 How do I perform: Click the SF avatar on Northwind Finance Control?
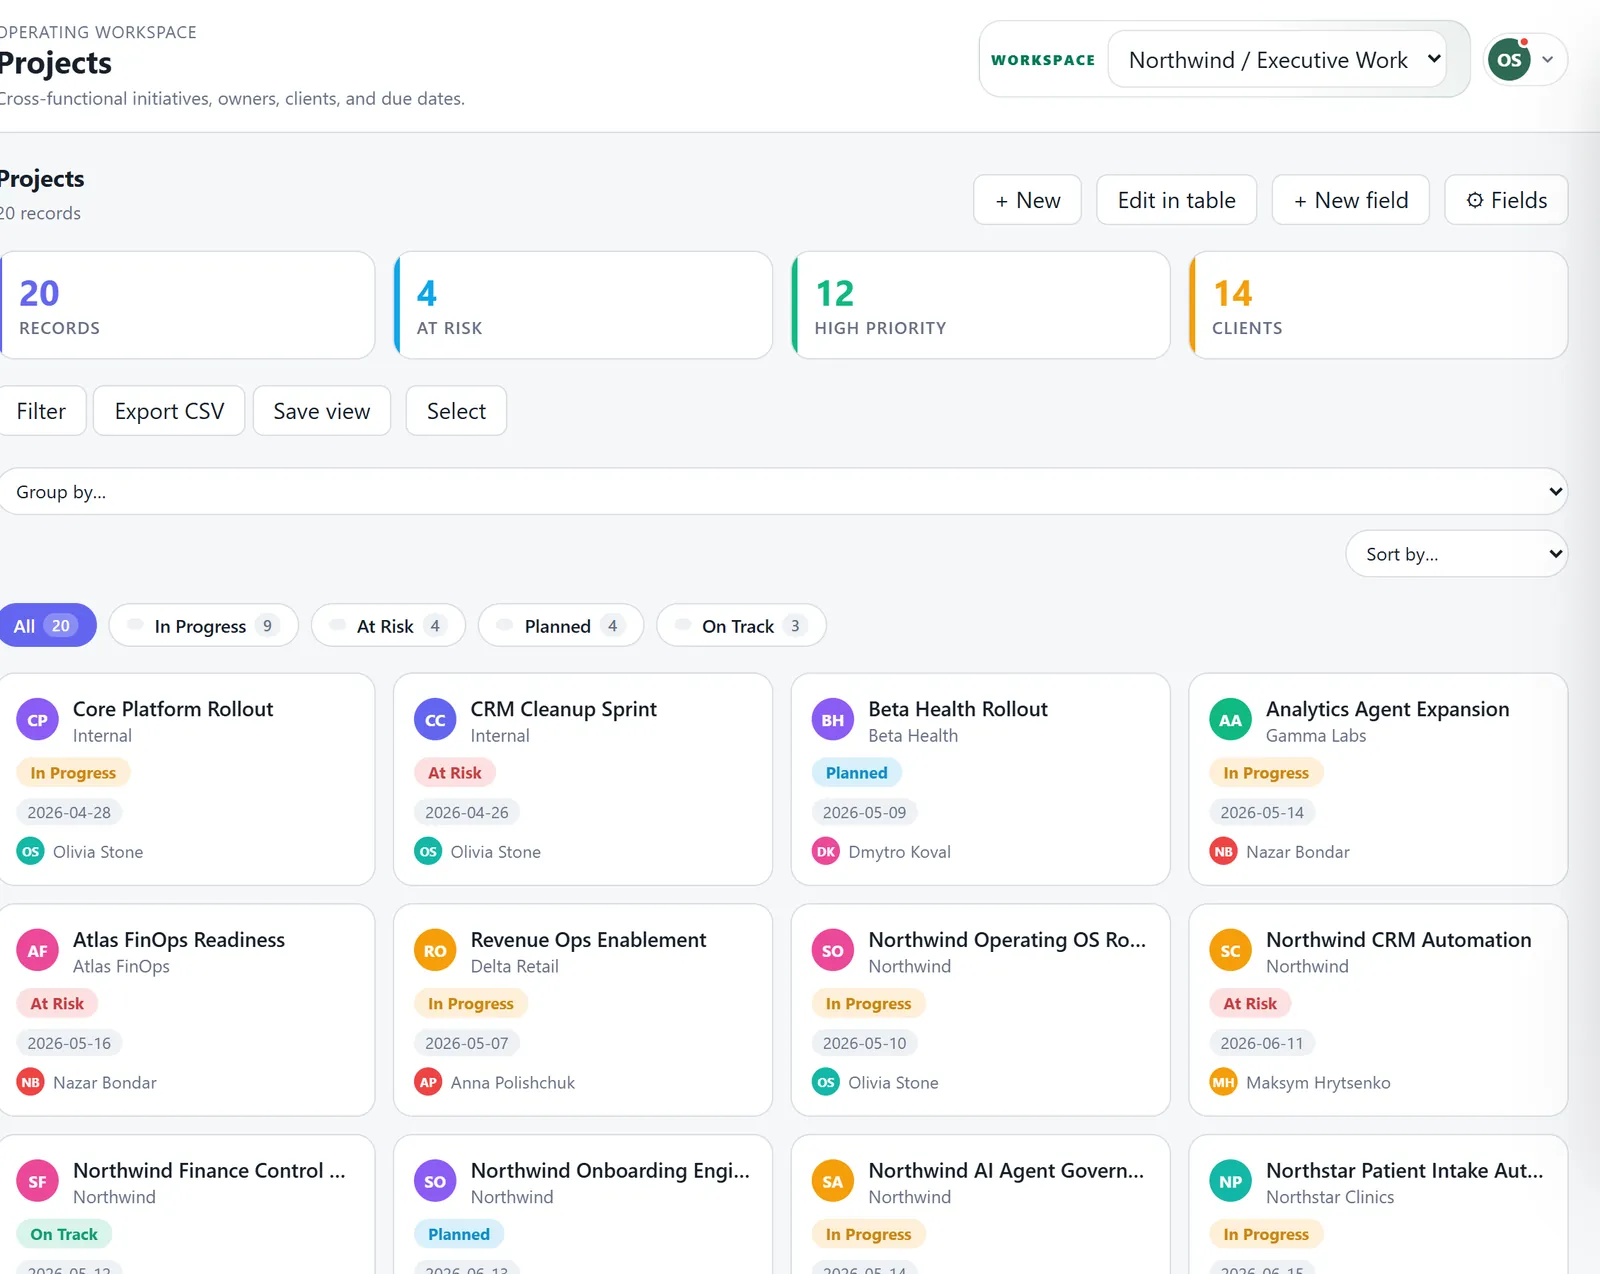pos(38,1182)
